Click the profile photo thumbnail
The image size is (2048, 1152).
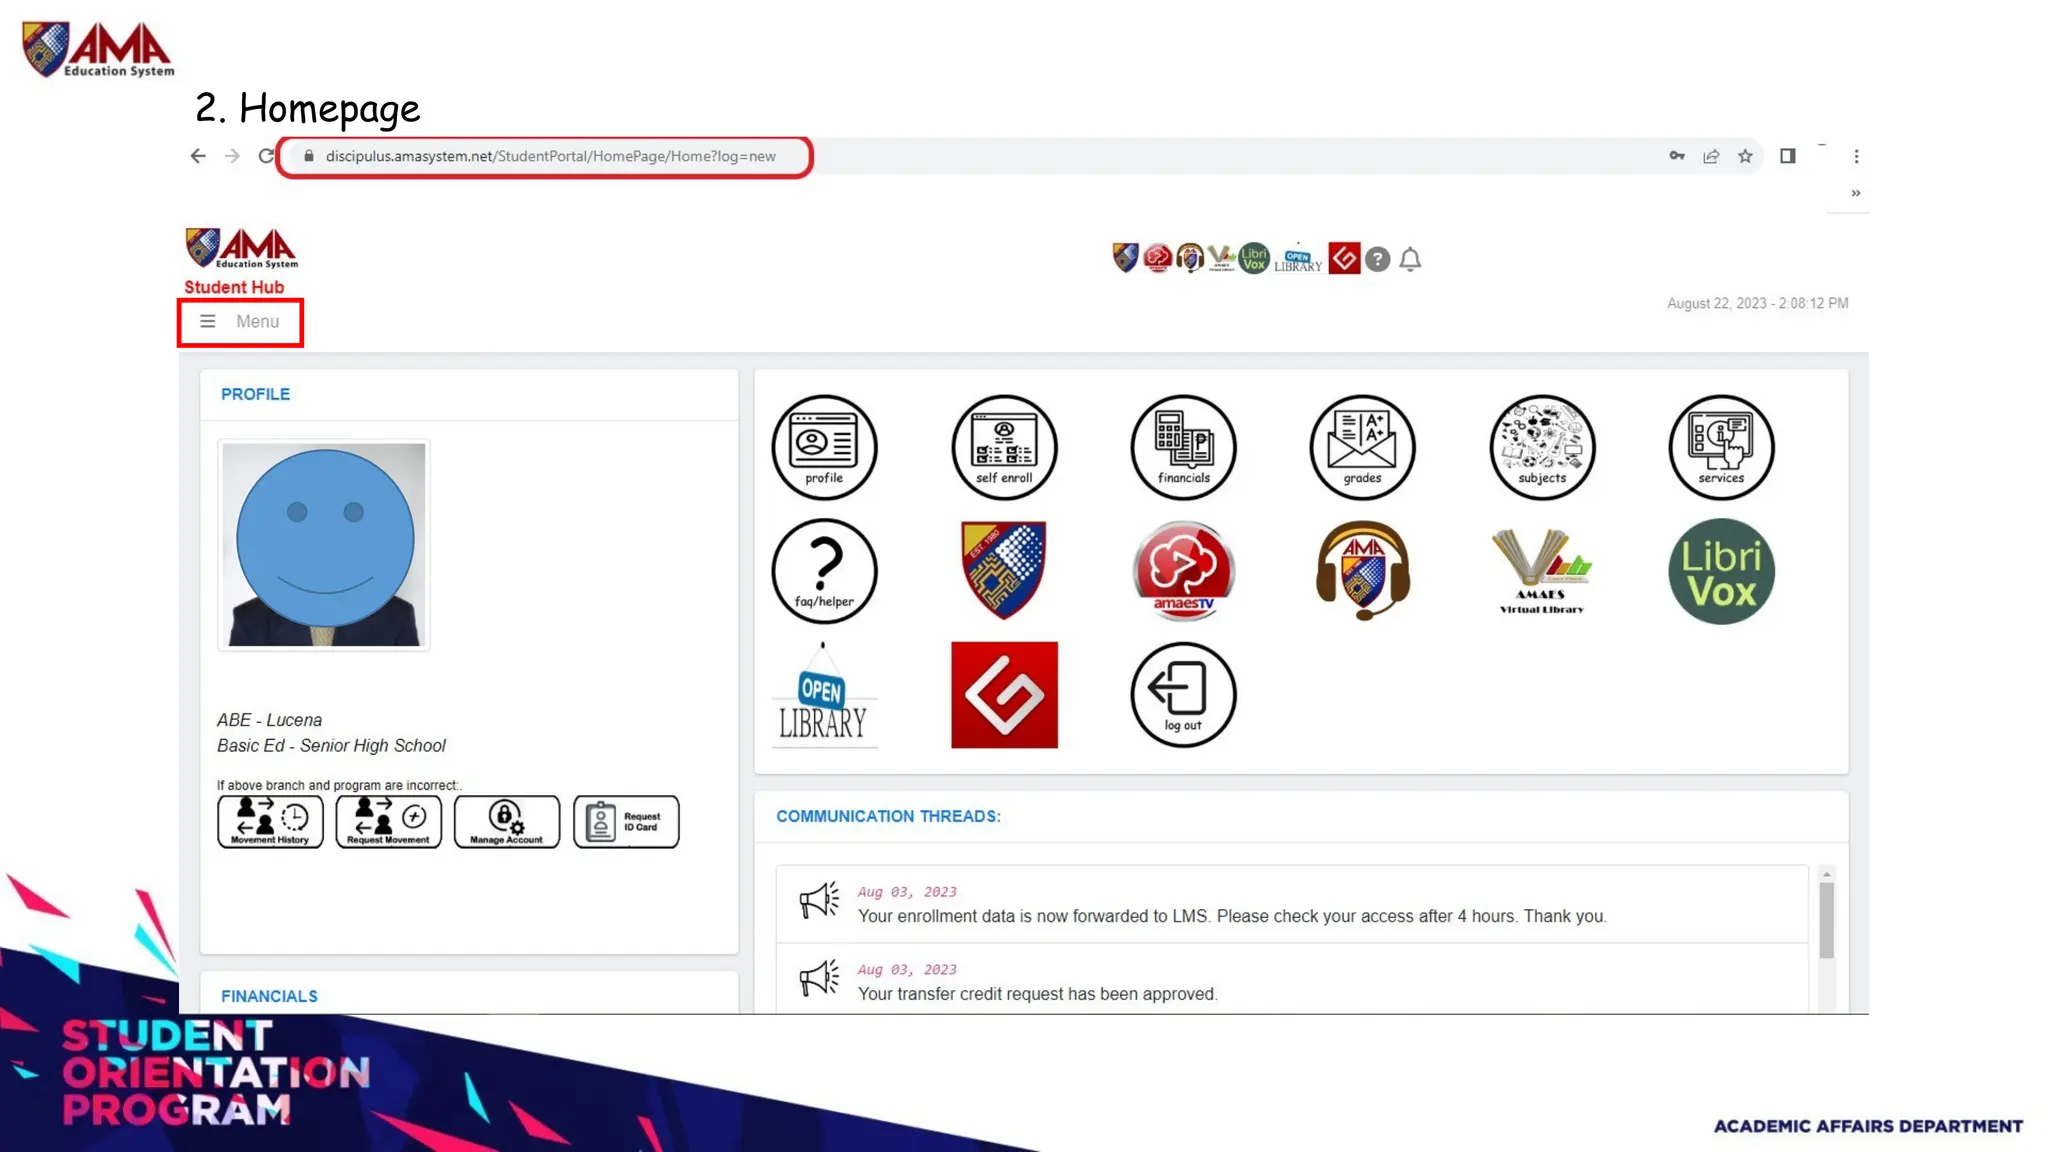point(324,545)
